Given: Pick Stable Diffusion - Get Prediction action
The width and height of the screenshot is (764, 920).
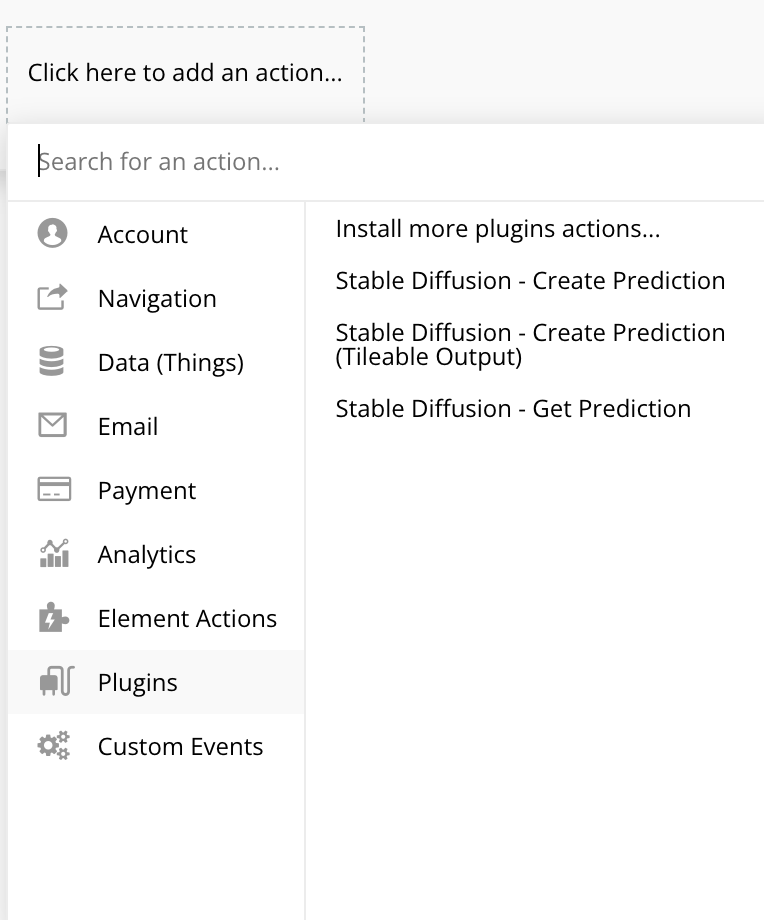Looking at the screenshot, I should [513, 409].
